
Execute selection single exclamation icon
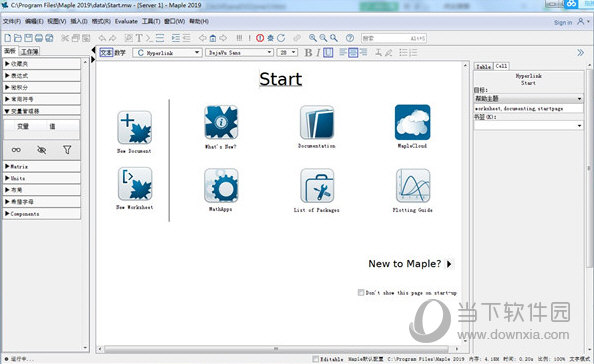[249, 38]
